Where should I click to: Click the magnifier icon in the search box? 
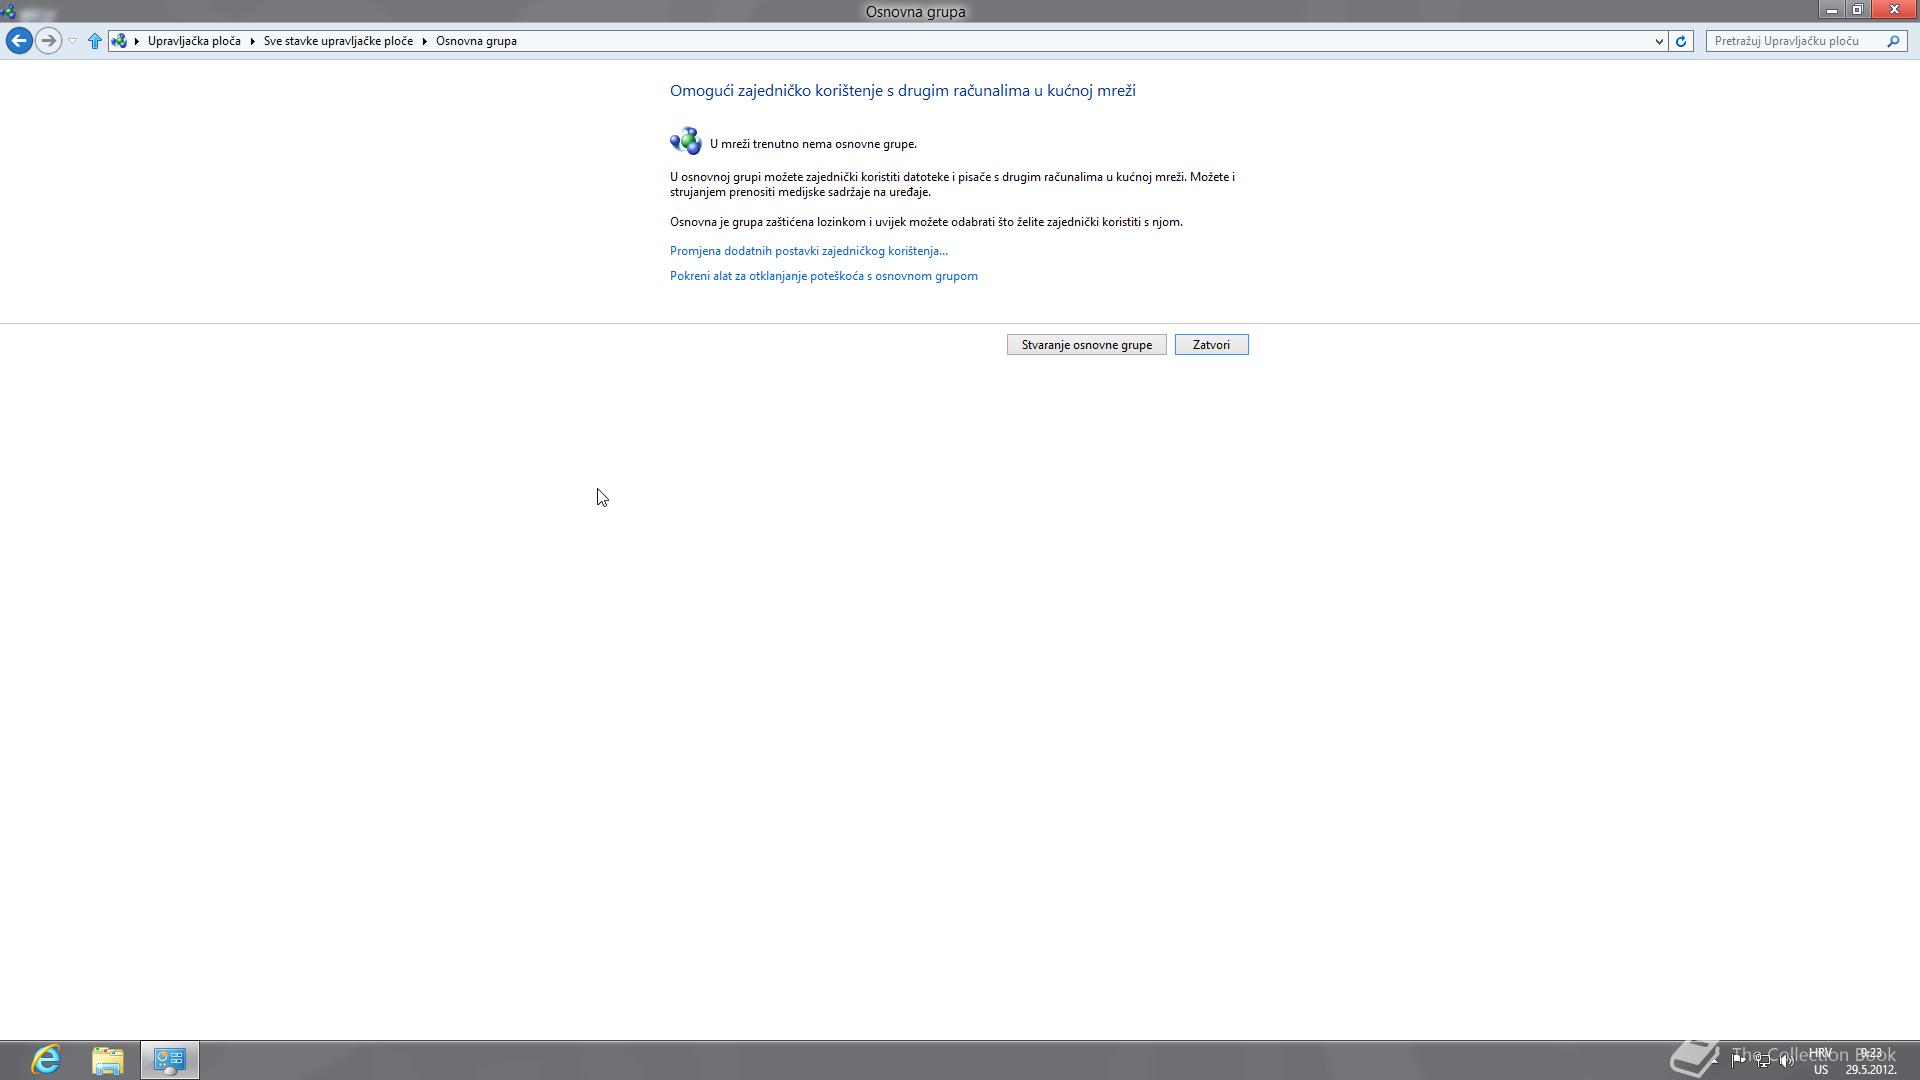(x=1893, y=41)
